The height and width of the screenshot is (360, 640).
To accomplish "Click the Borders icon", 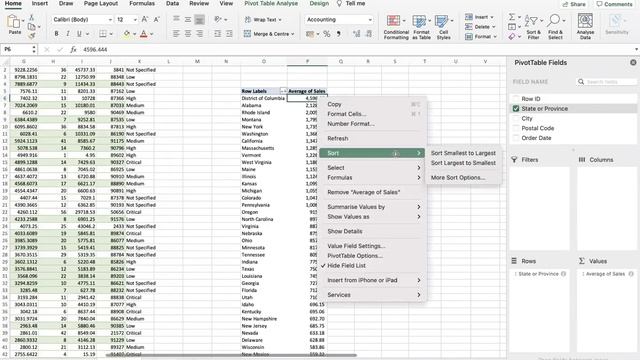I will tap(103, 34).
